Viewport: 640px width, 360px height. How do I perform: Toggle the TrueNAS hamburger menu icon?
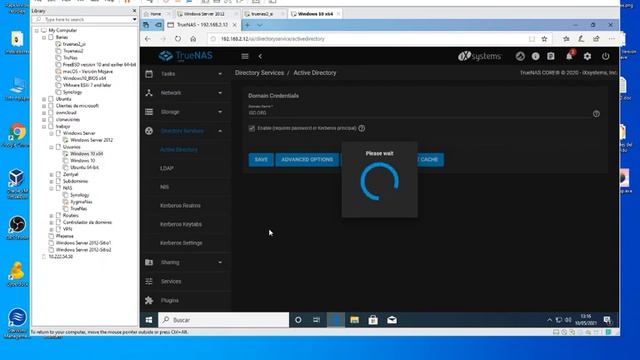coord(245,56)
